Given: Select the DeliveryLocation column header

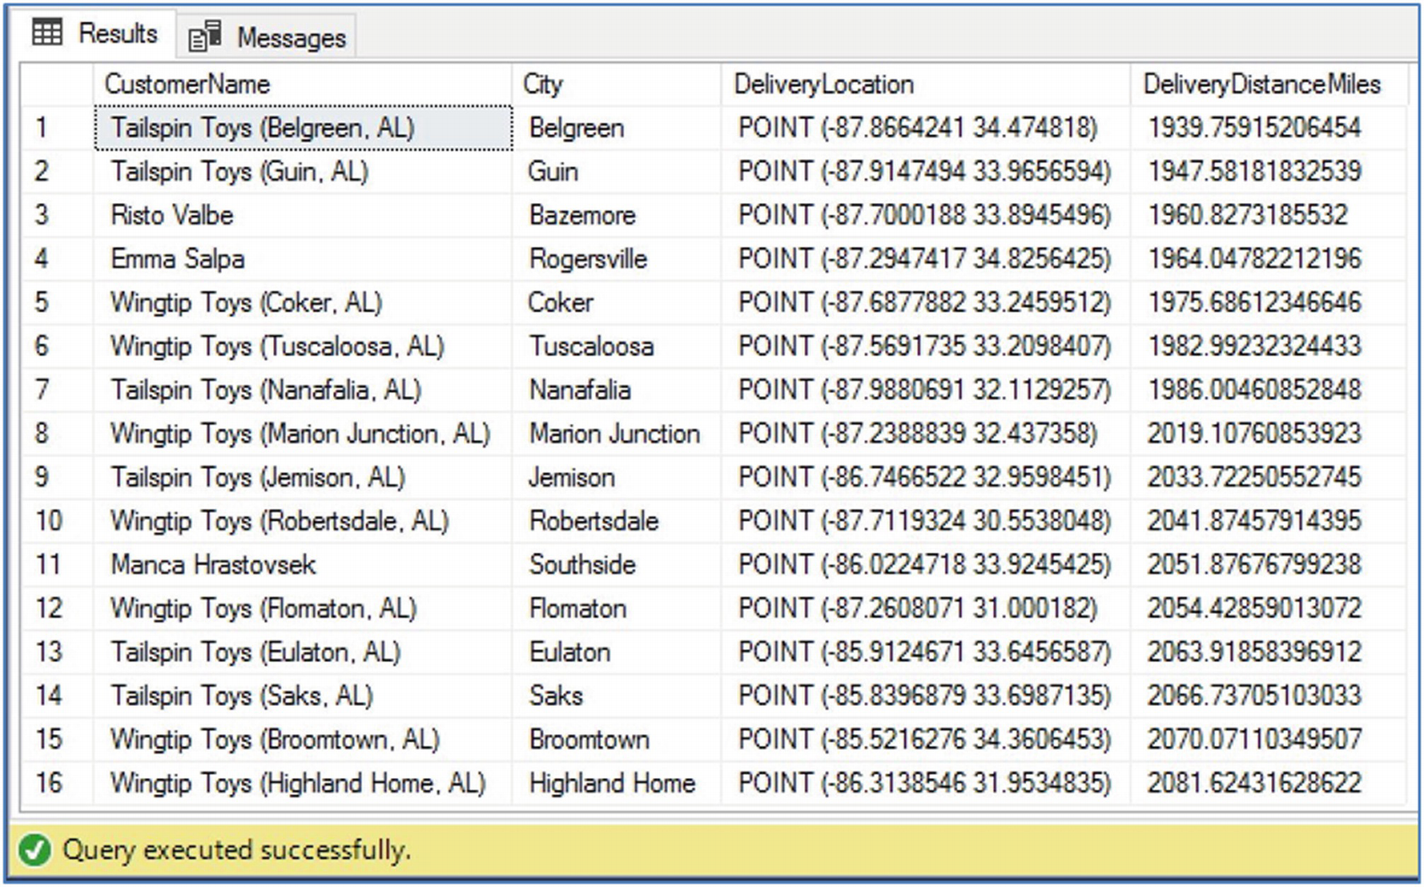Looking at the screenshot, I should 926,84.
